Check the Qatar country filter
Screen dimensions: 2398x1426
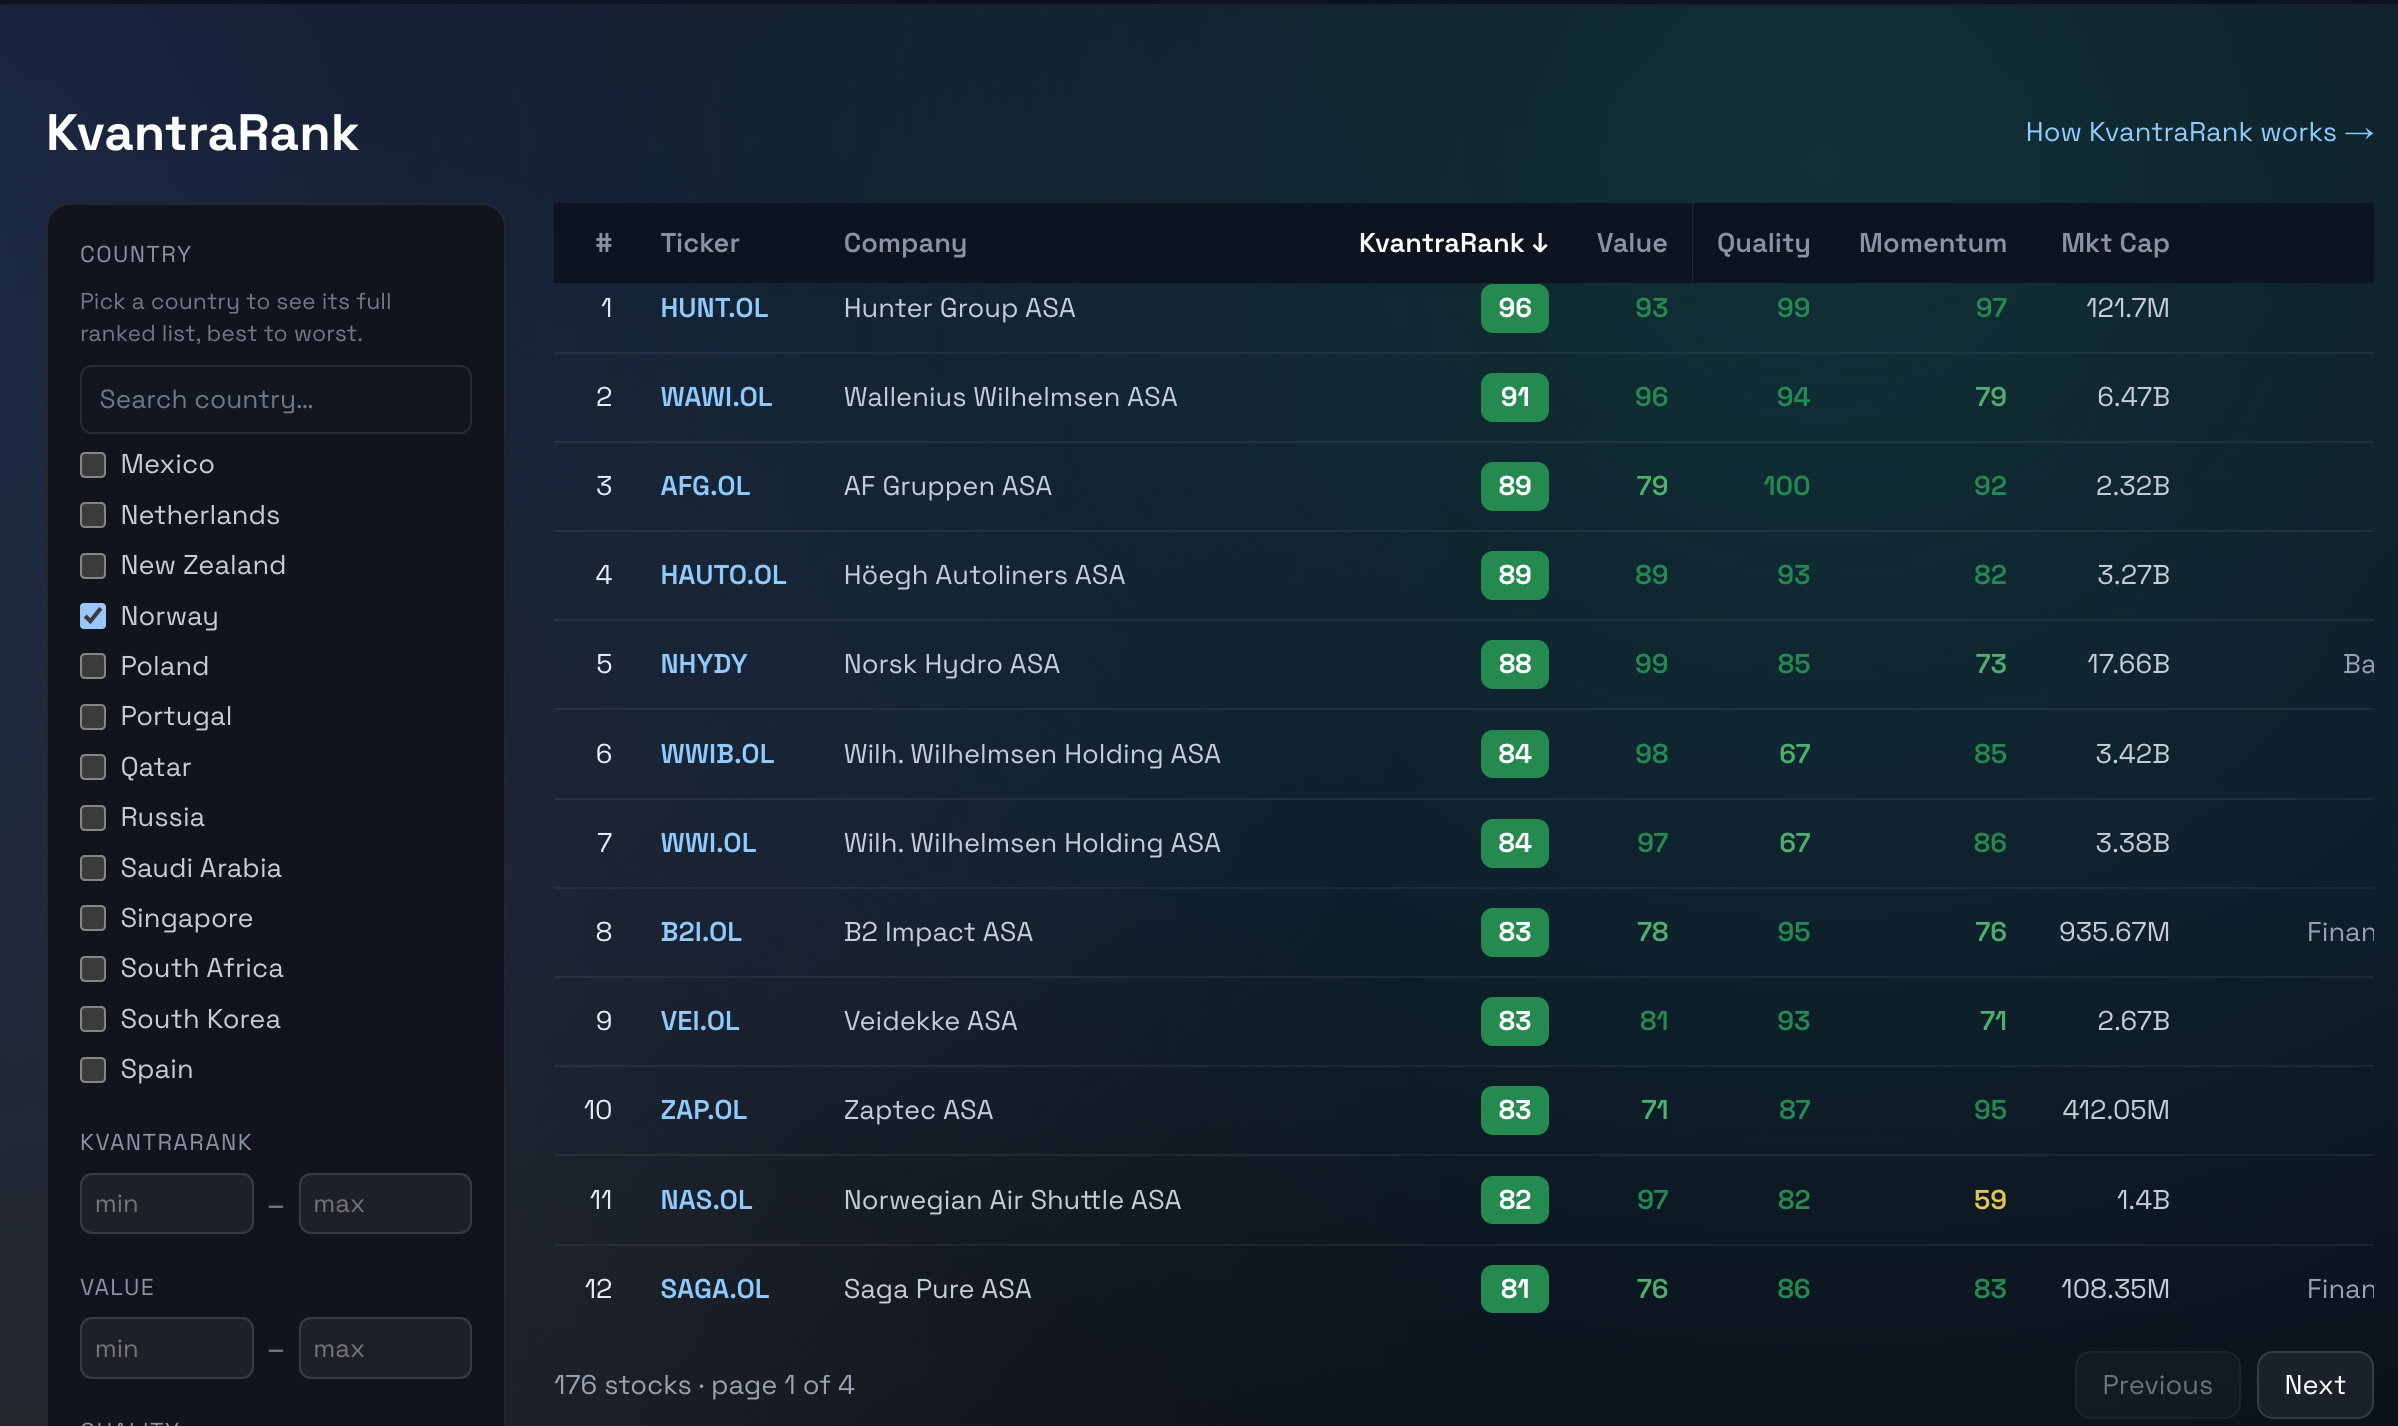click(x=93, y=767)
